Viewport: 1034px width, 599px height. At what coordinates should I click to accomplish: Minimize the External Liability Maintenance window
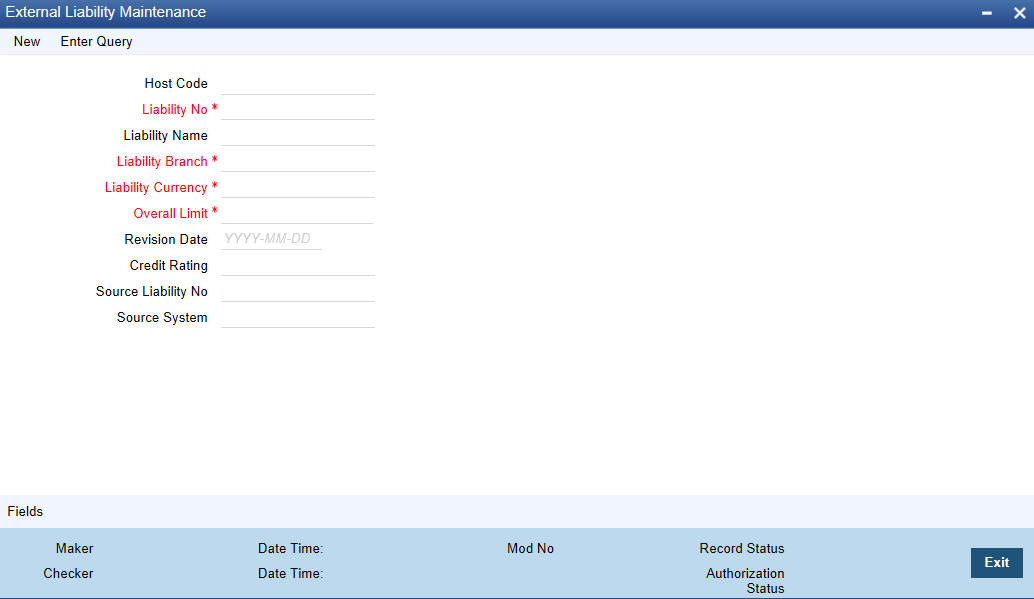[987, 13]
